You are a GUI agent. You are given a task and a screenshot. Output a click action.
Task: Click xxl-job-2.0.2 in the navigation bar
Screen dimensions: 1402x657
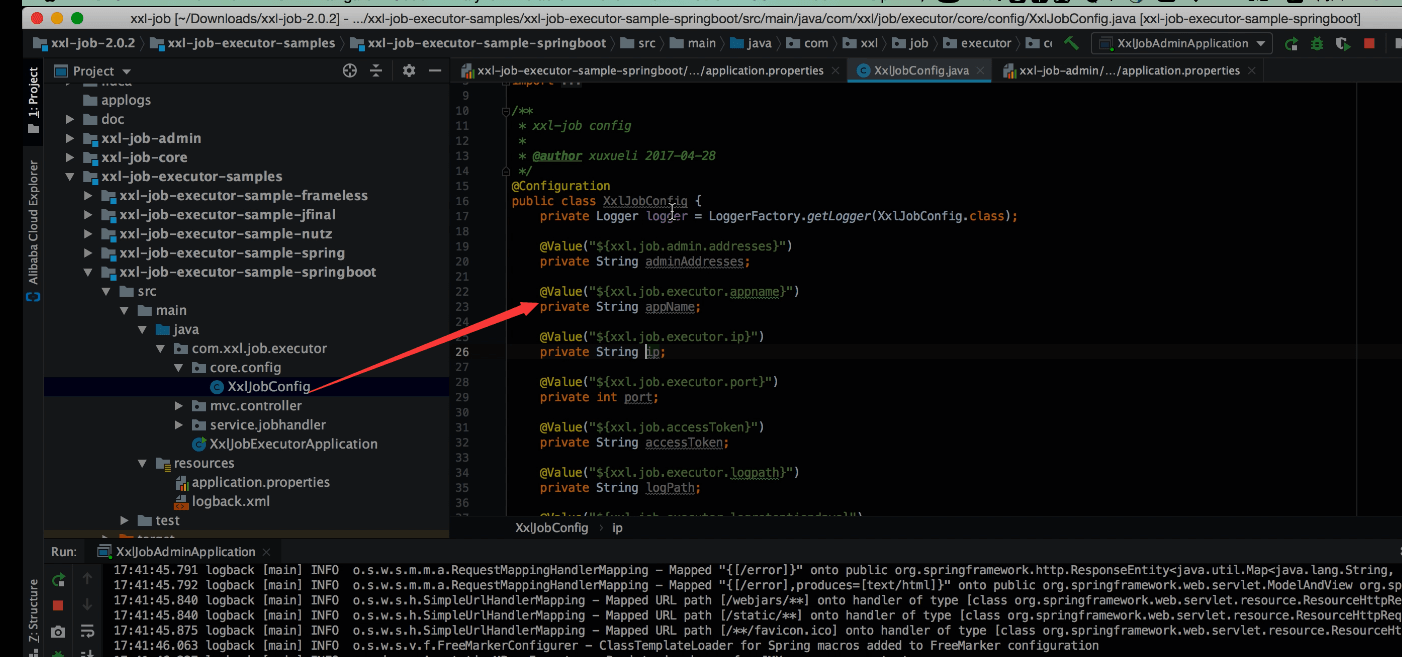pyautogui.click(x=85, y=43)
